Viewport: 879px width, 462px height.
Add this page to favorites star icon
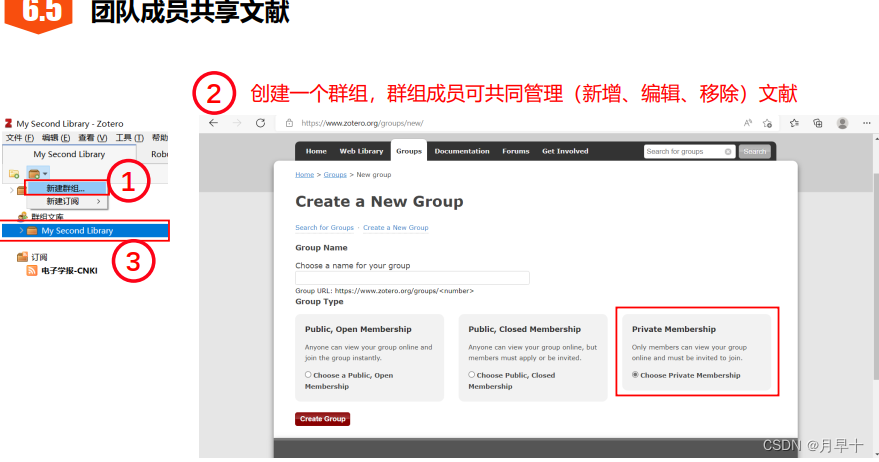point(767,123)
